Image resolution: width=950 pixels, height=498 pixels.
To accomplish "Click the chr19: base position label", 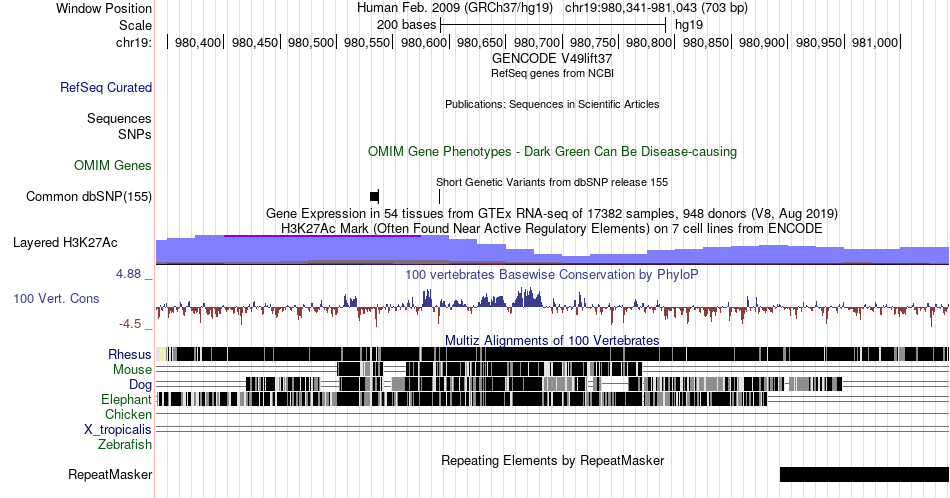I will click(x=134, y=42).
